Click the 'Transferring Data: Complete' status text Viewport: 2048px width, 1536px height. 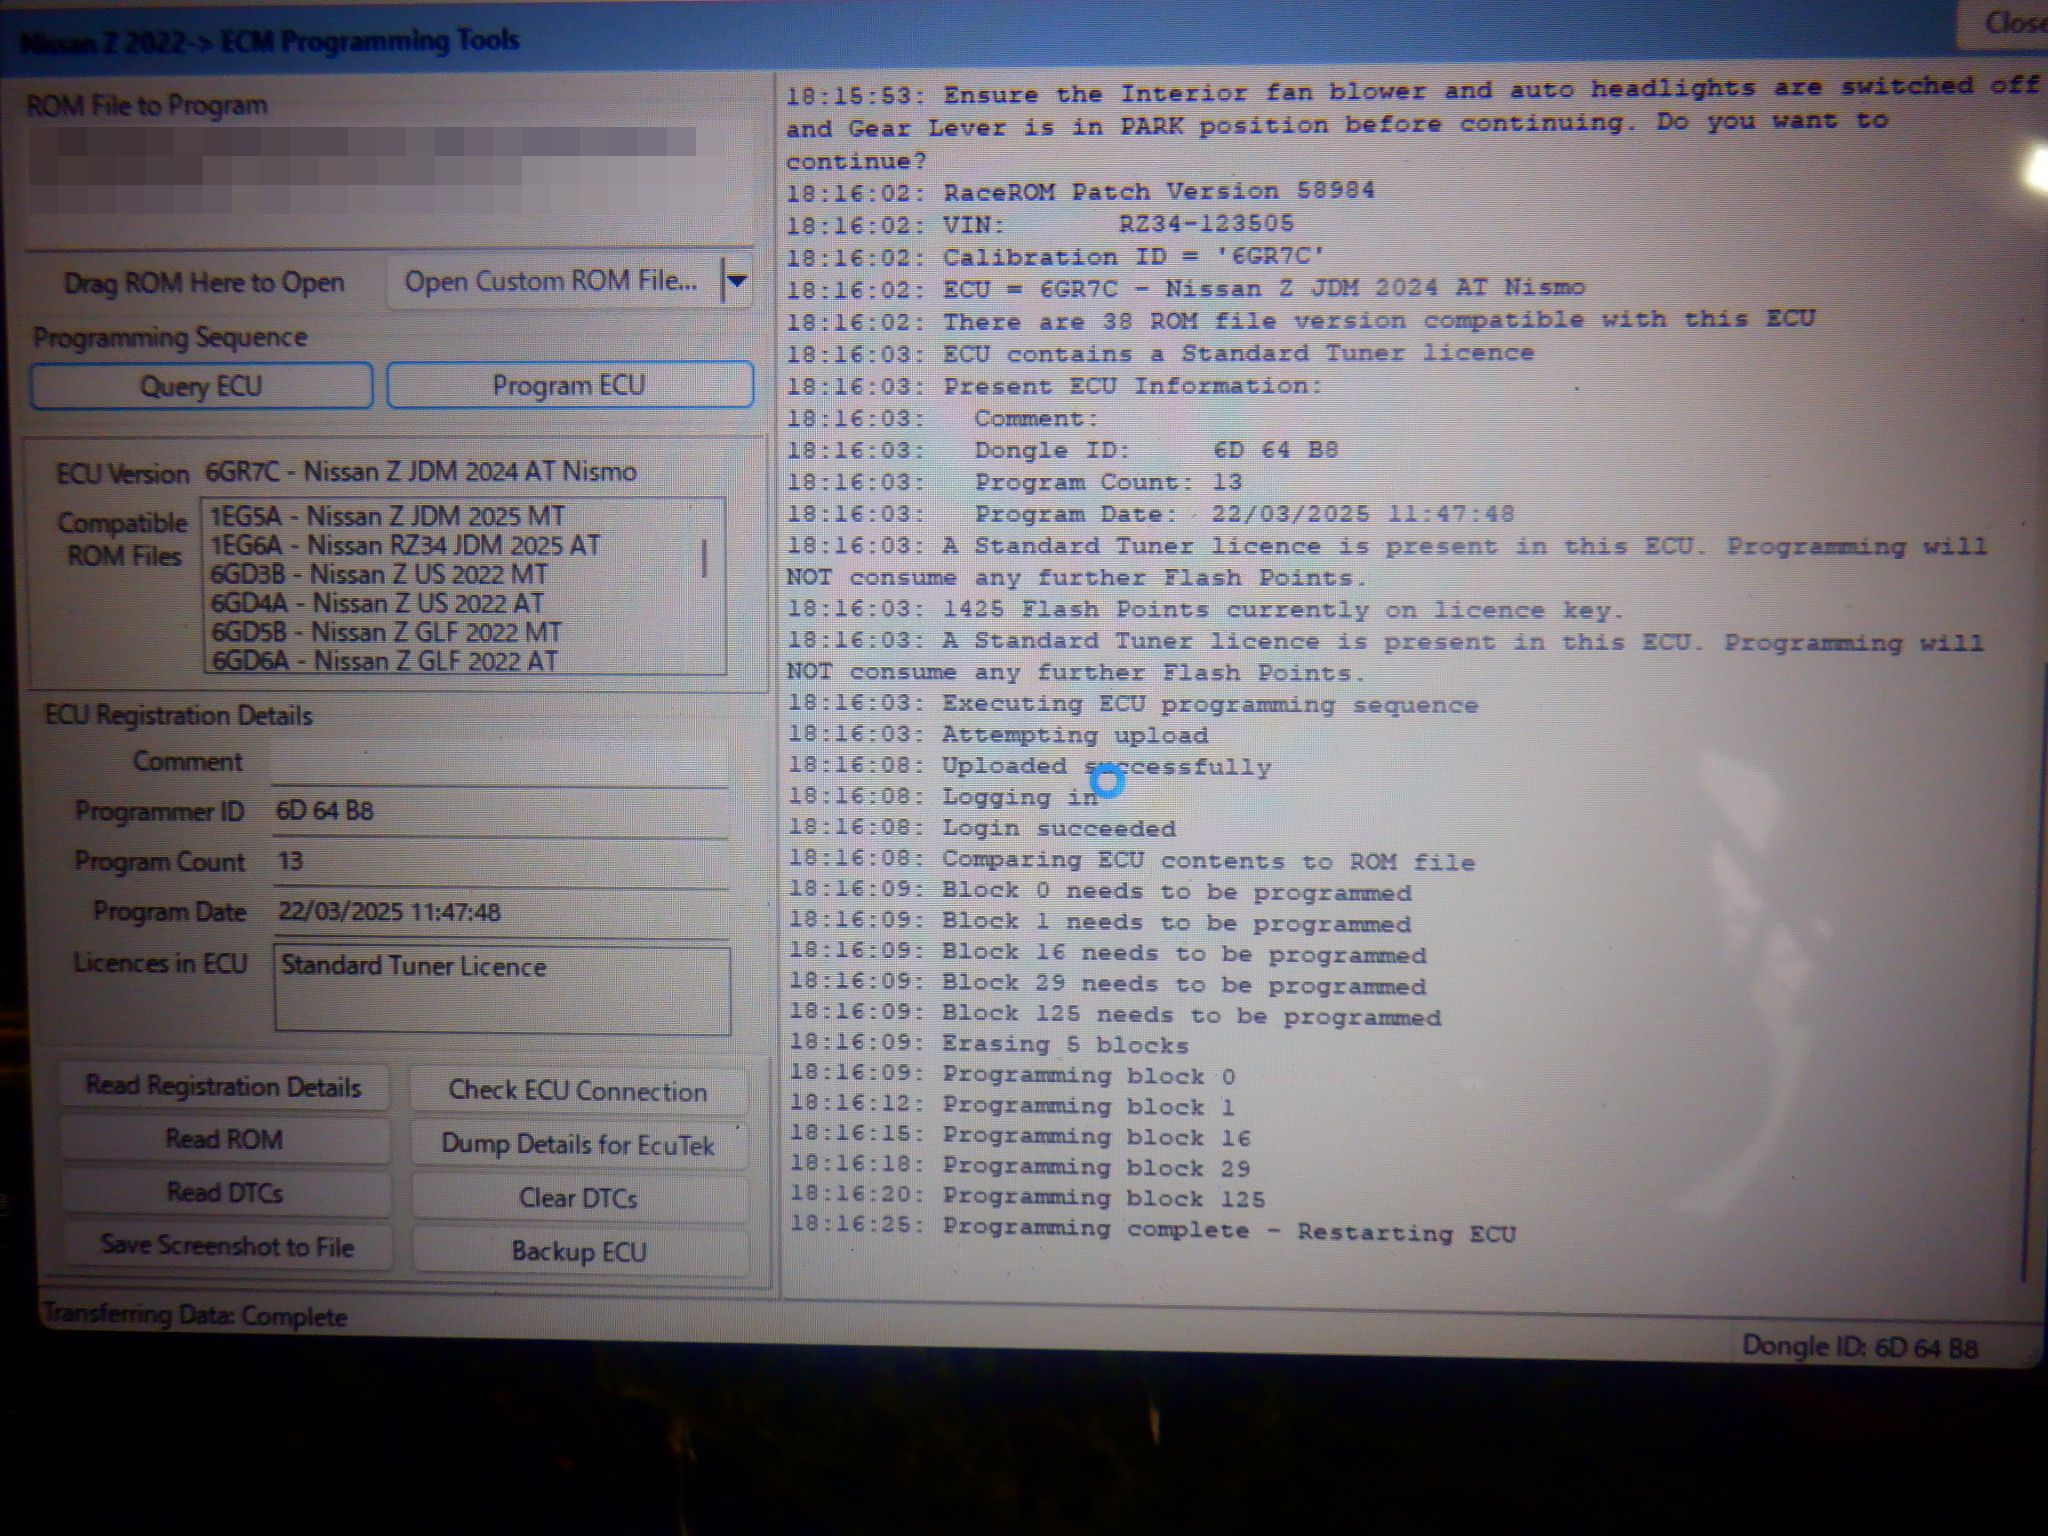195,1315
